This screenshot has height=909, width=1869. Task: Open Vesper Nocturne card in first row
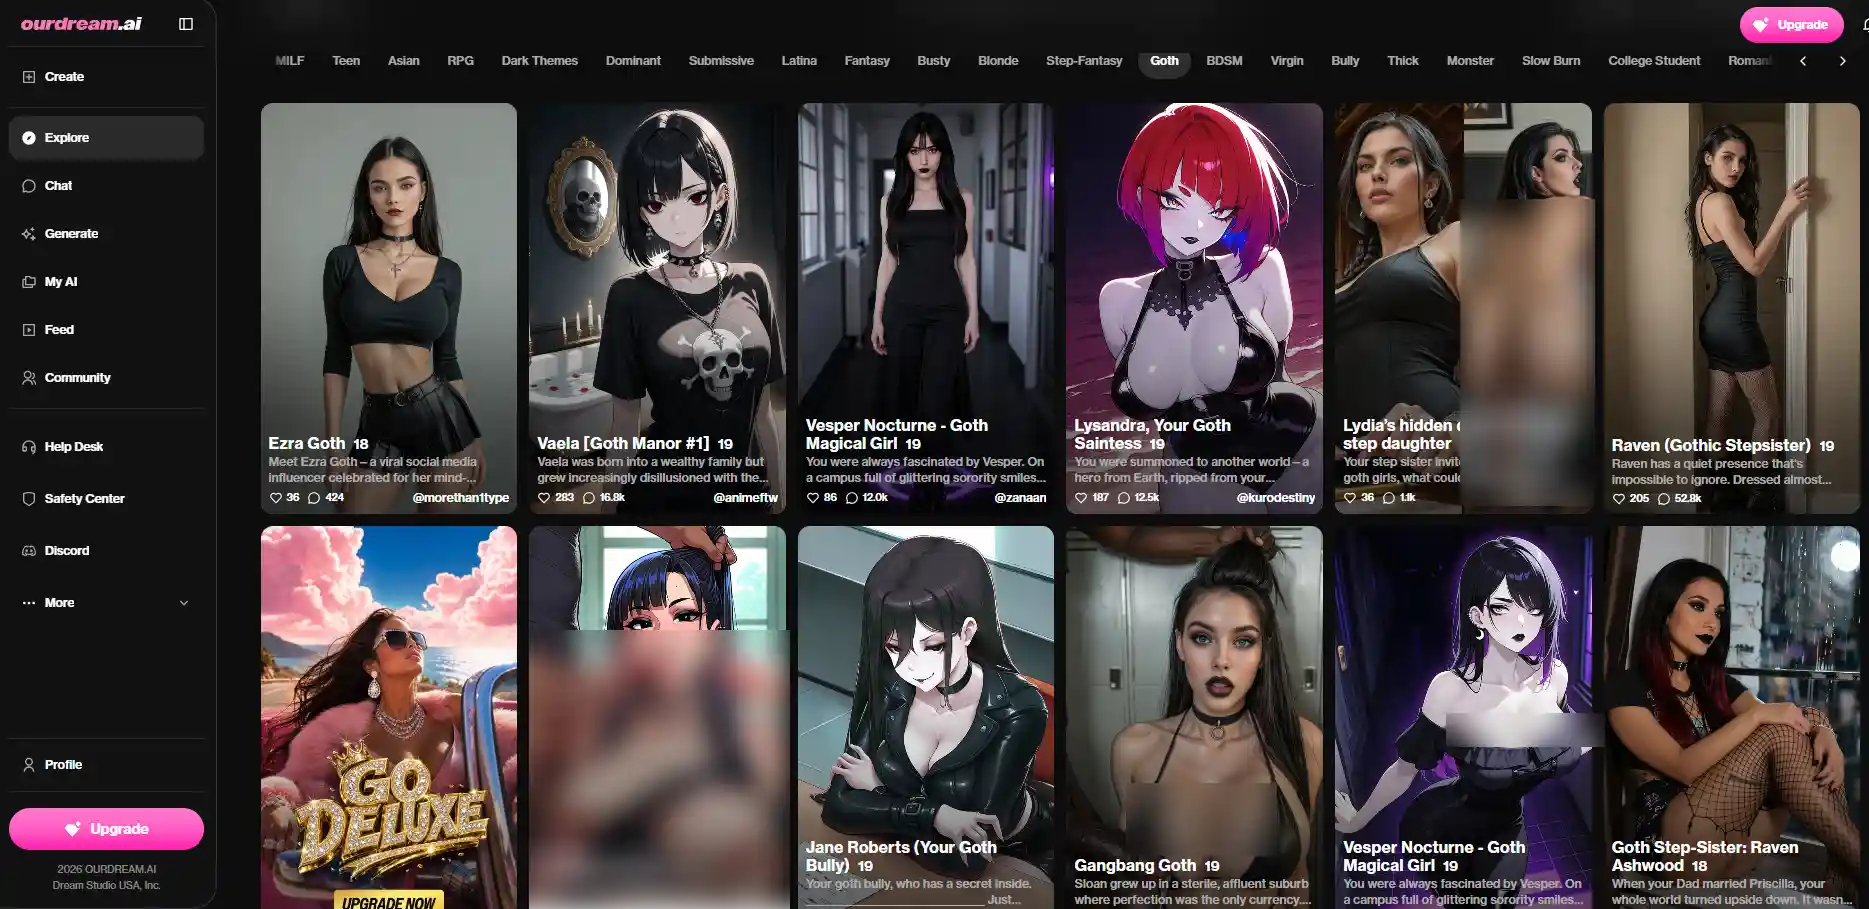pos(926,308)
